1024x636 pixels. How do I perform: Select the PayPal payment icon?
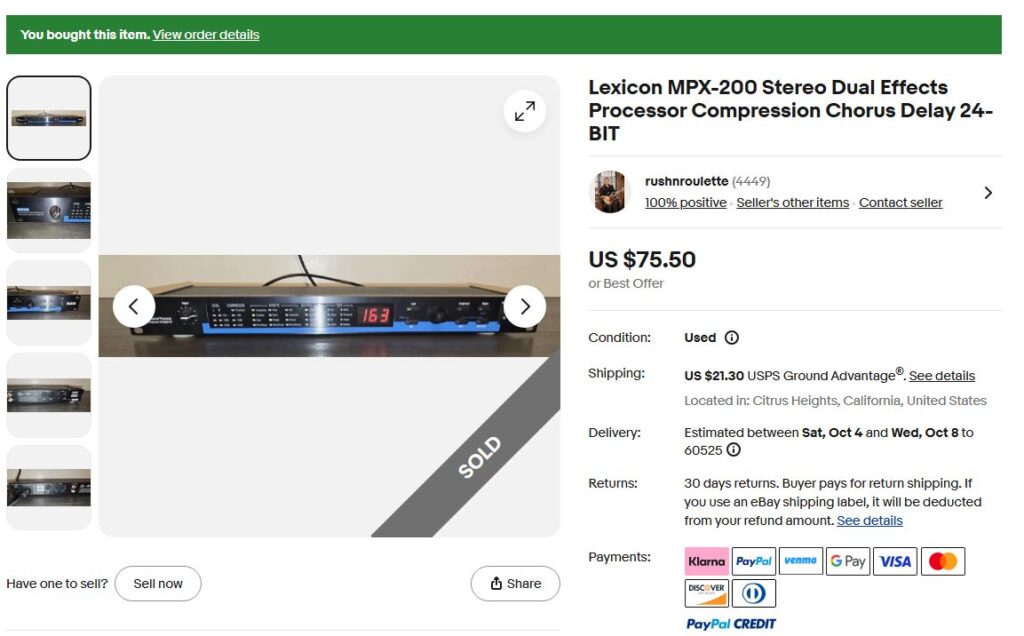coord(753,561)
